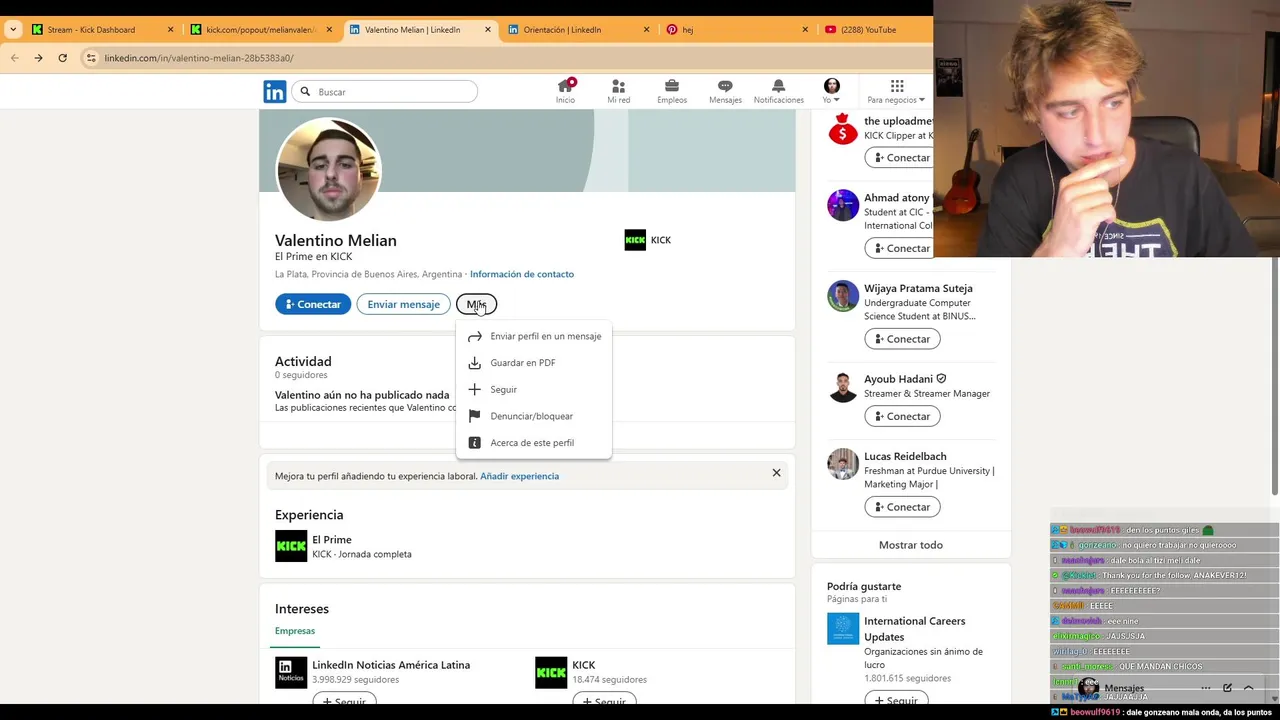Click Enviar mensaje button
Viewport: 1280px width, 720px height.
(x=403, y=304)
